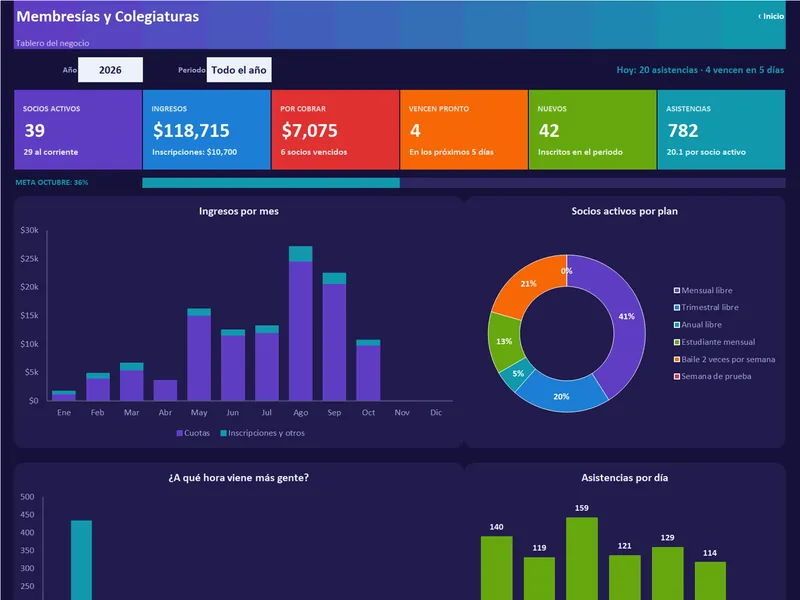Click the '¿A qué hora viene más gente?' title
This screenshot has height=600, width=800.
tap(238, 478)
